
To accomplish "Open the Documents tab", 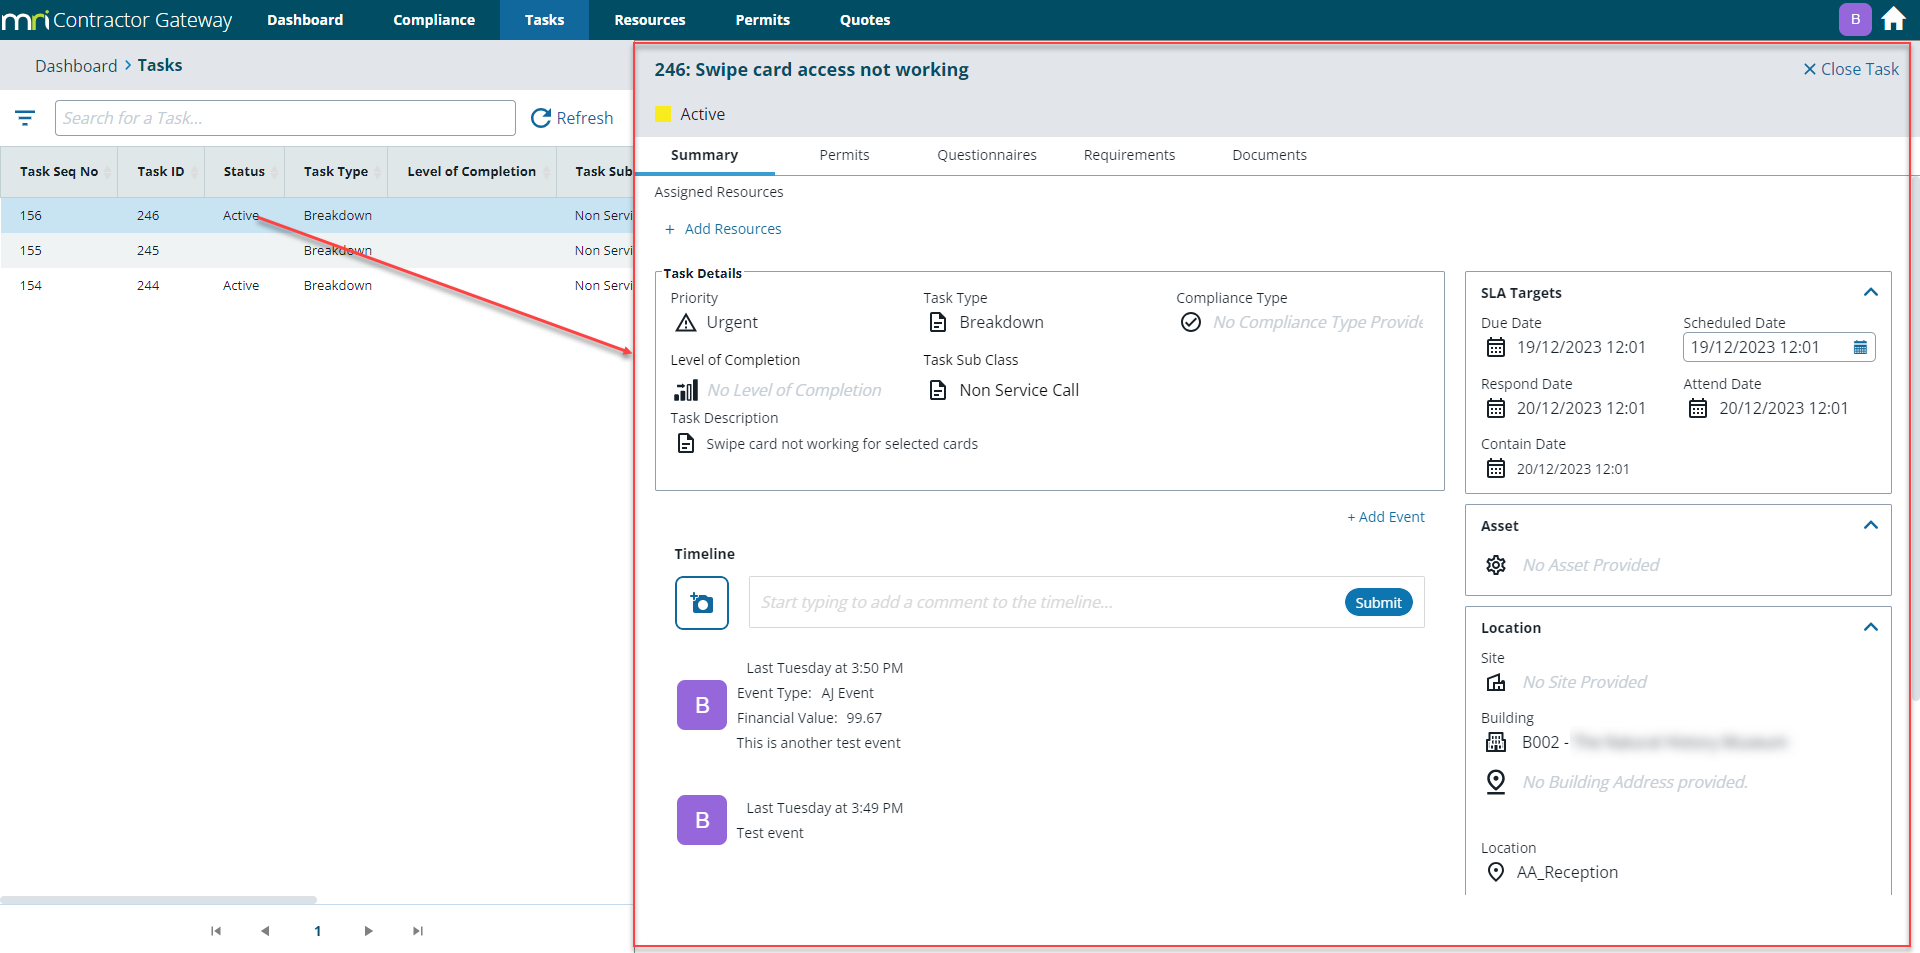I will (1269, 155).
